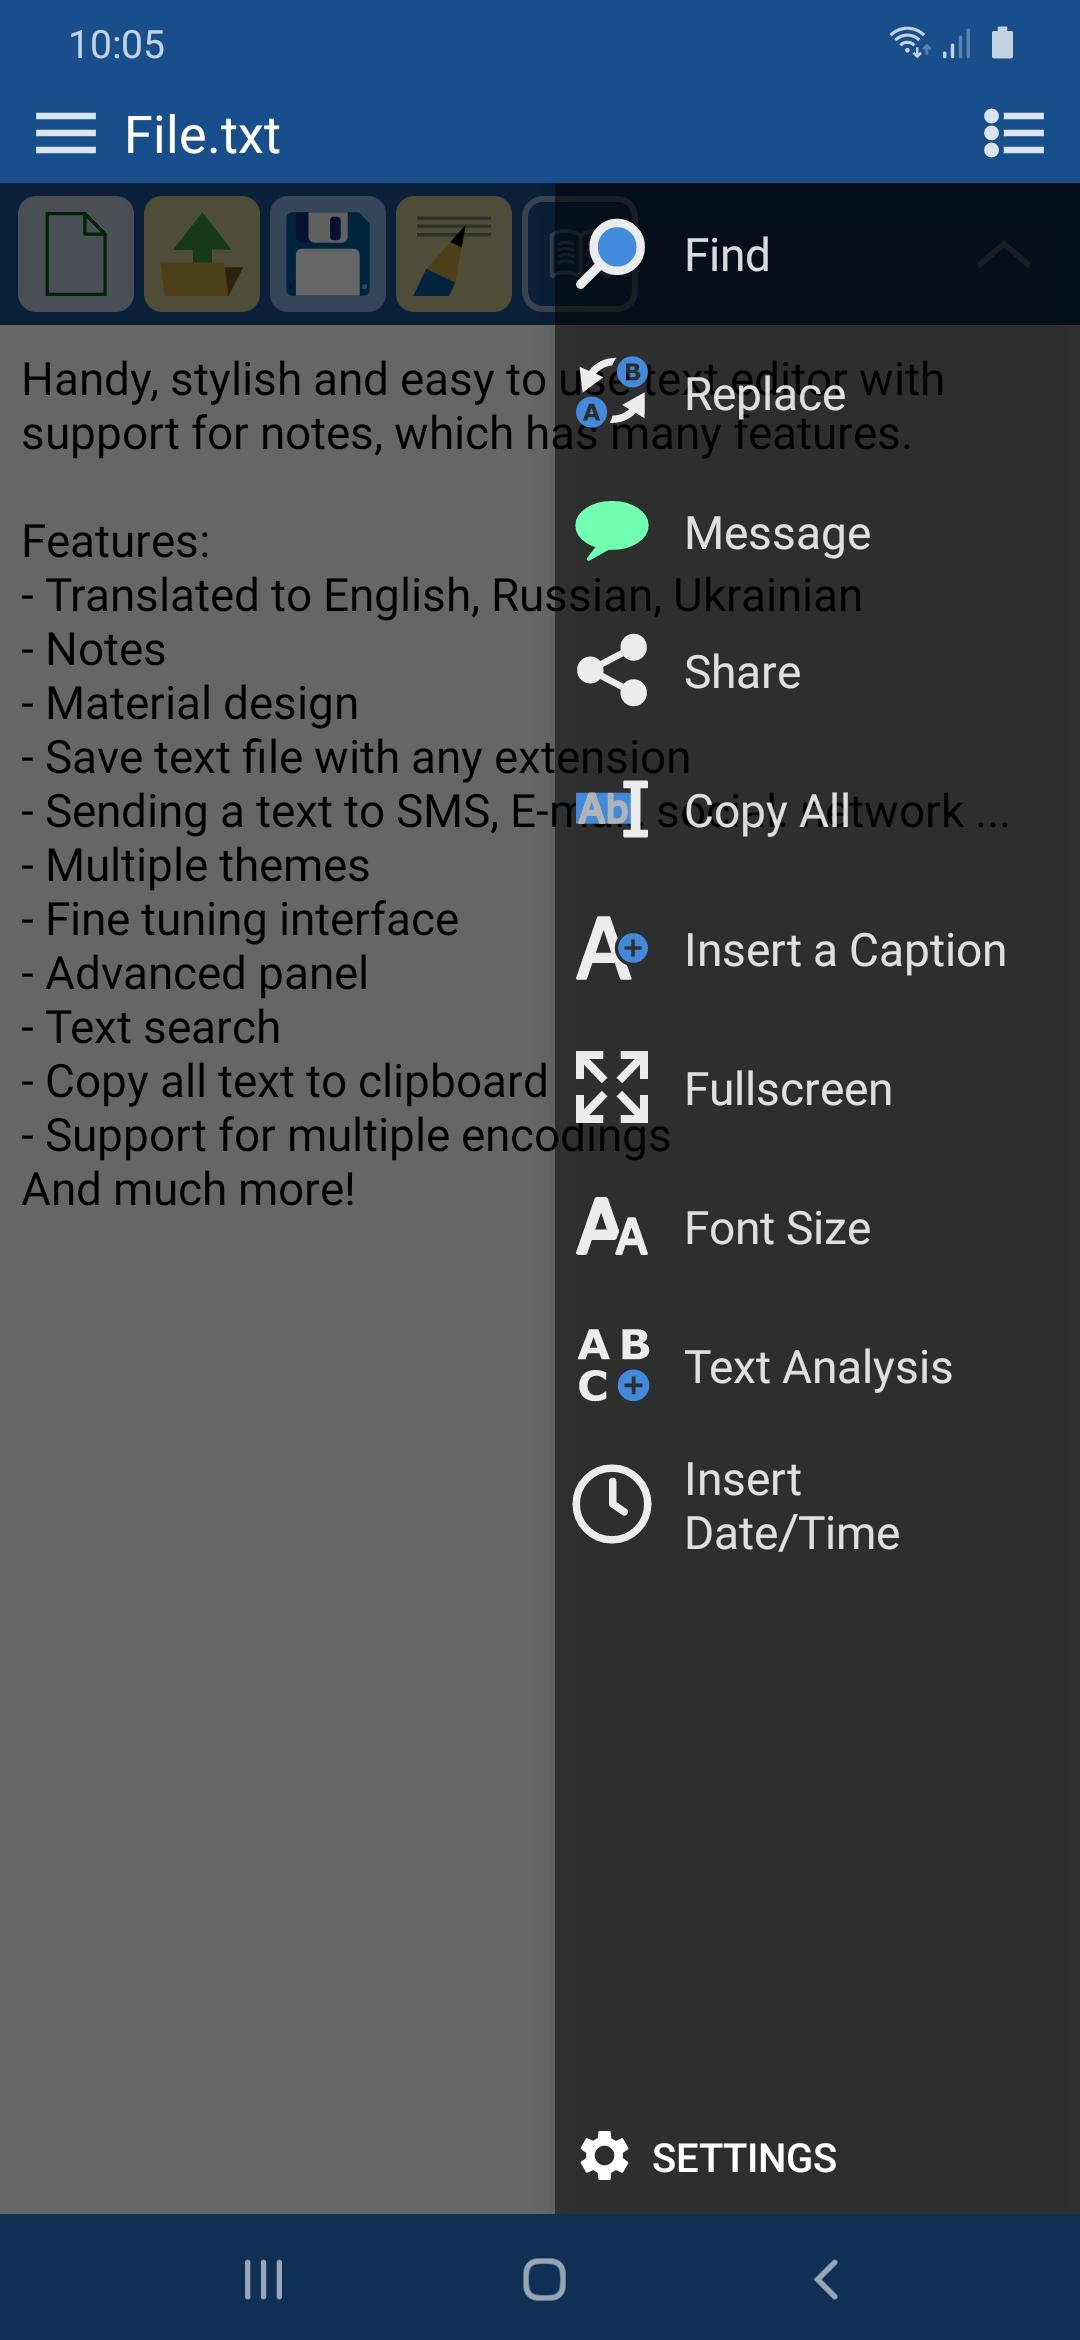Tap the Share icon
This screenshot has height=2340, width=1080.
tap(612, 670)
